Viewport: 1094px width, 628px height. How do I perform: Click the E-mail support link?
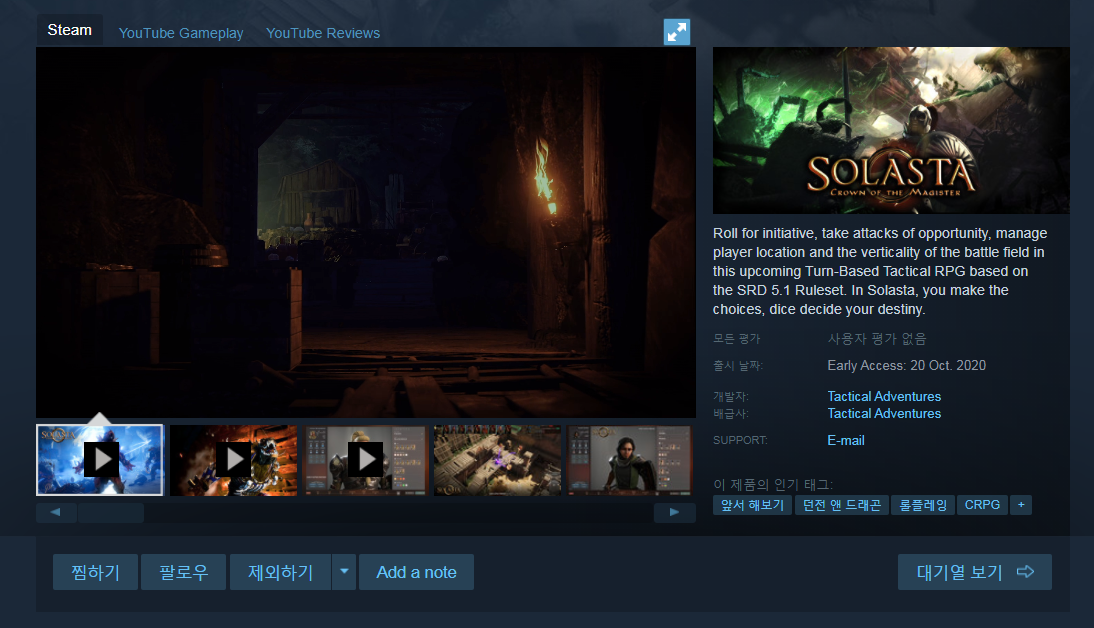[846, 440]
